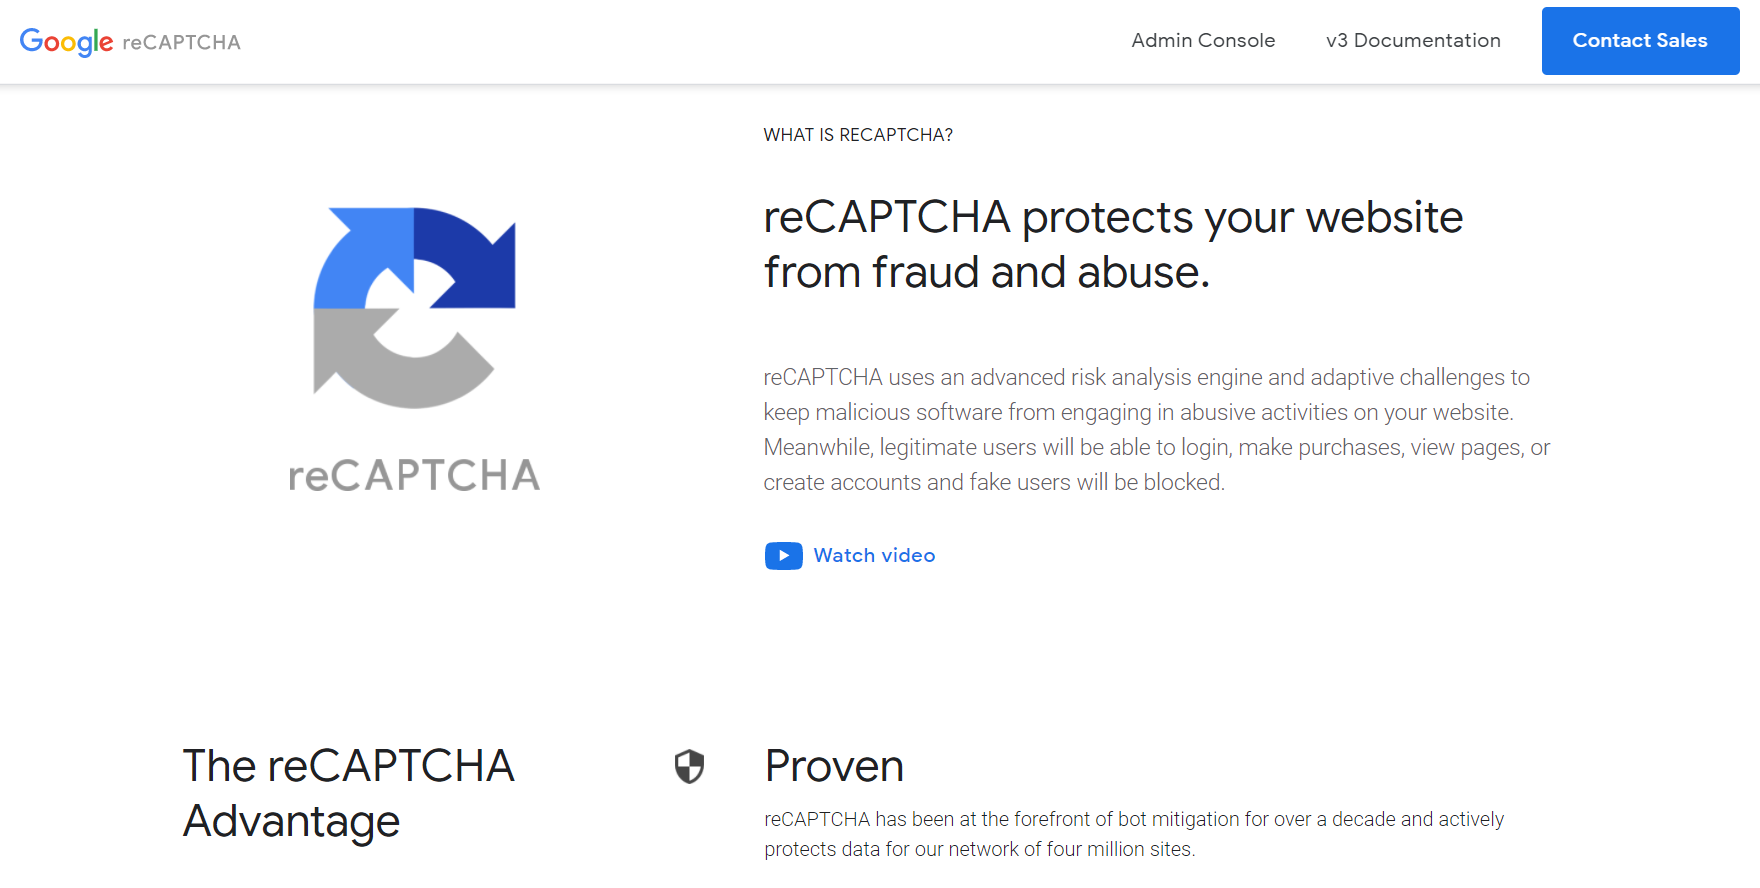The image size is (1760, 888).
Task: Click the Google logo in the header
Action: 66,41
